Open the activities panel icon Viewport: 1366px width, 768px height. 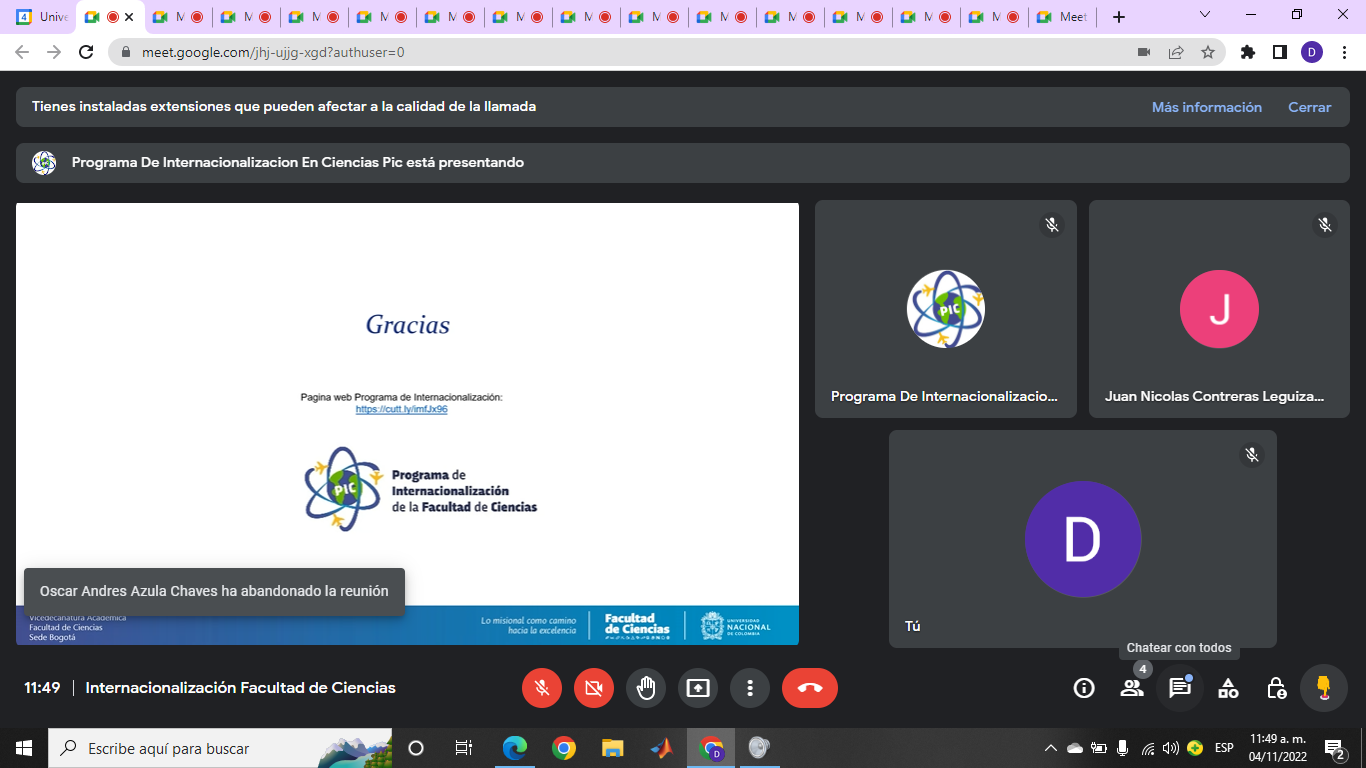click(1228, 688)
